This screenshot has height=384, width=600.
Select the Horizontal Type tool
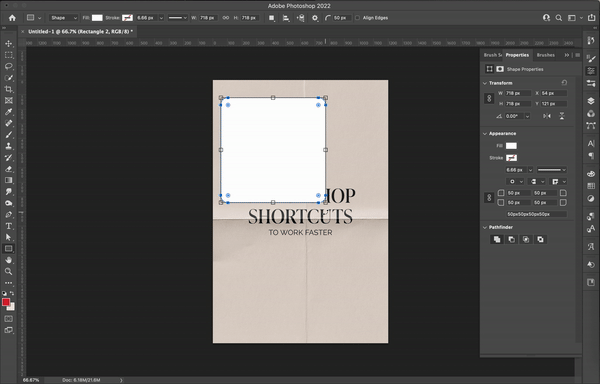coord(8,226)
